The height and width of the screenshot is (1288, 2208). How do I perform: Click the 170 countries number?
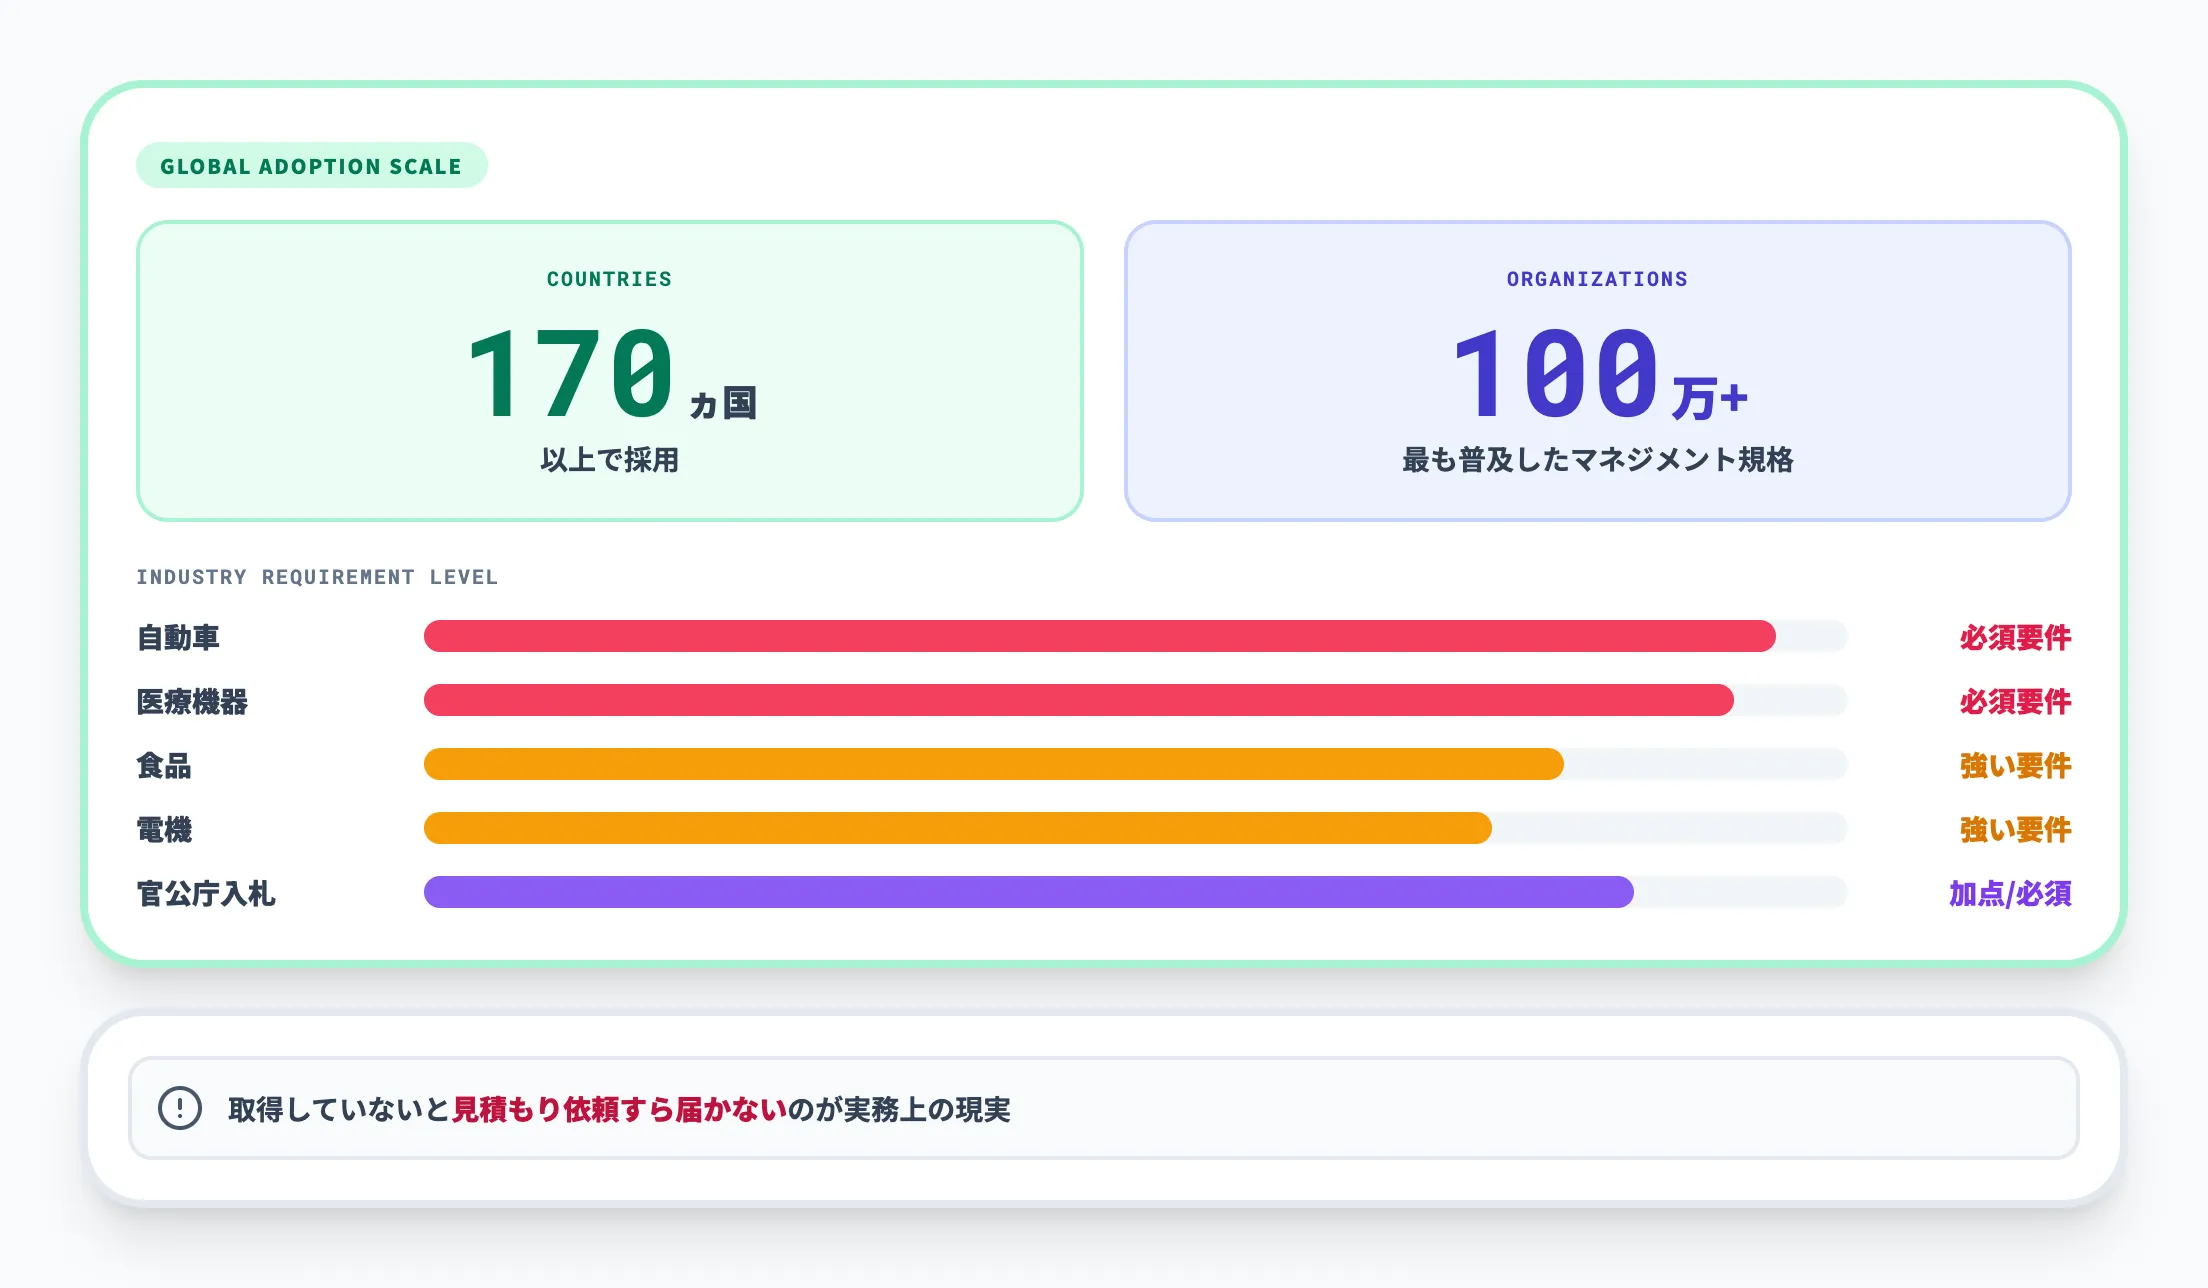(x=571, y=374)
